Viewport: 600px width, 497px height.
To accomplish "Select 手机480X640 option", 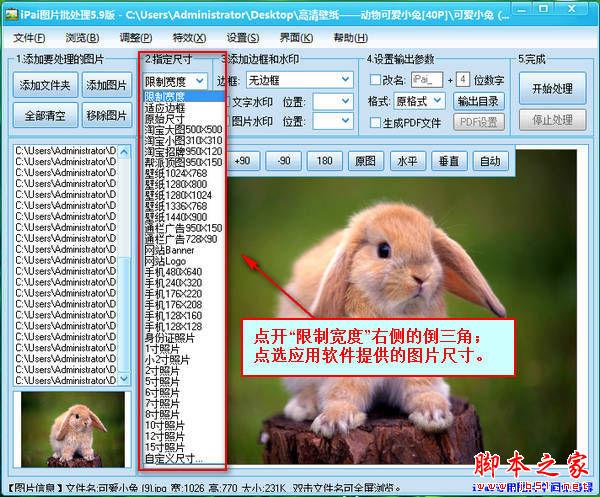I will [183, 272].
